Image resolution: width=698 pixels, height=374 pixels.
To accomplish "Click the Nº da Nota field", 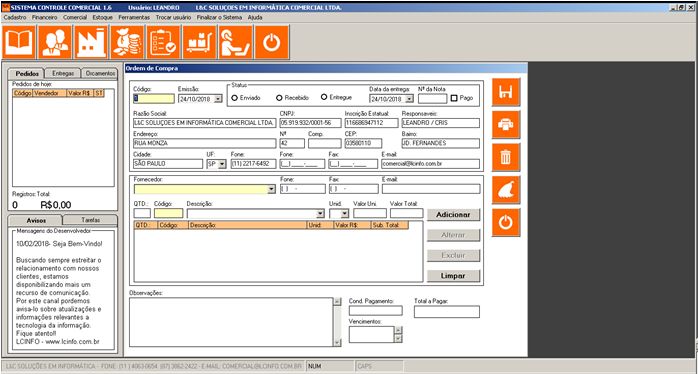I will click(432, 99).
